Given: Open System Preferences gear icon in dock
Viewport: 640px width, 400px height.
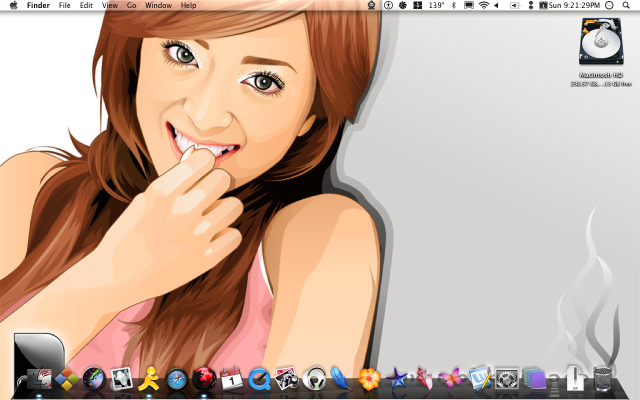Looking at the screenshot, I should pyautogui.click(x=506, y=379).
